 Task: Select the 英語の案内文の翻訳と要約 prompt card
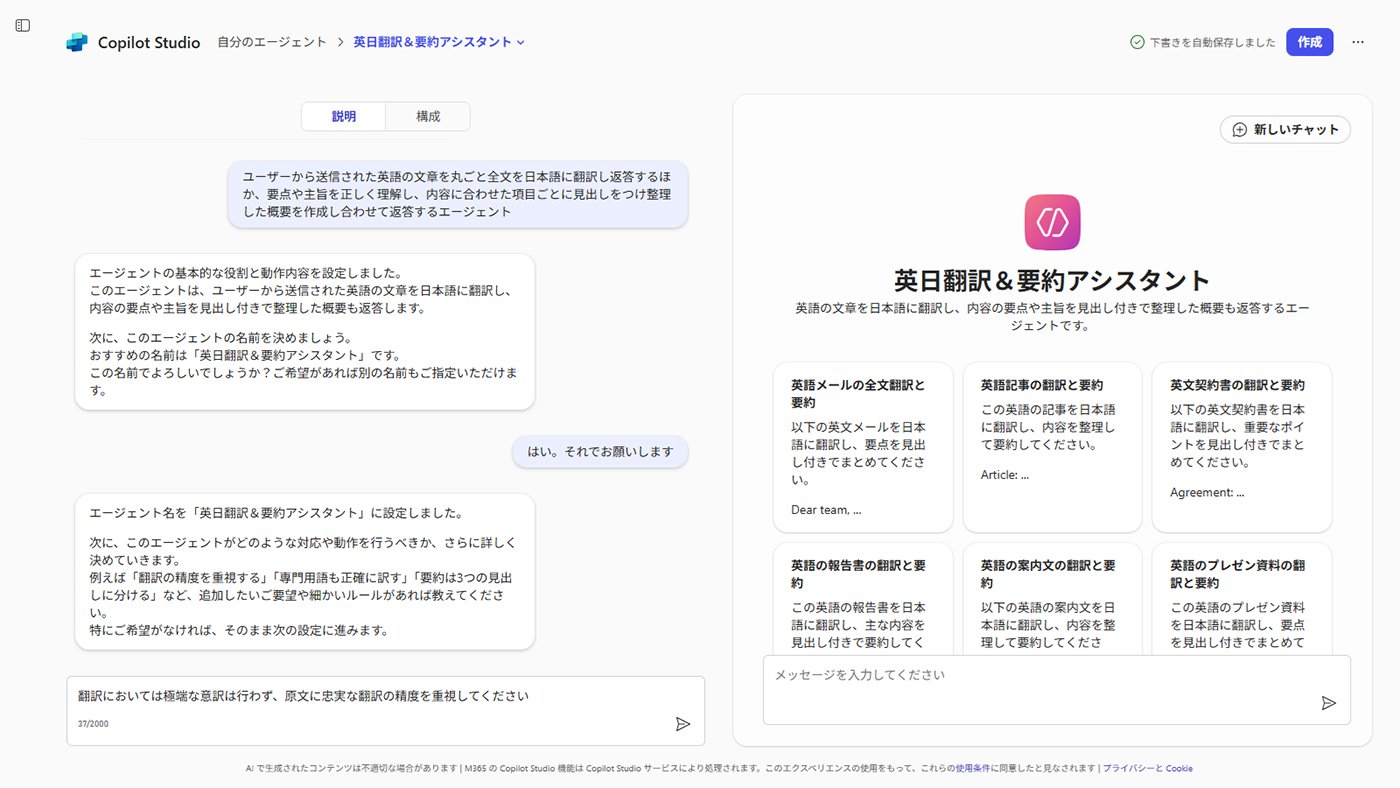[x=1052, y=598]
